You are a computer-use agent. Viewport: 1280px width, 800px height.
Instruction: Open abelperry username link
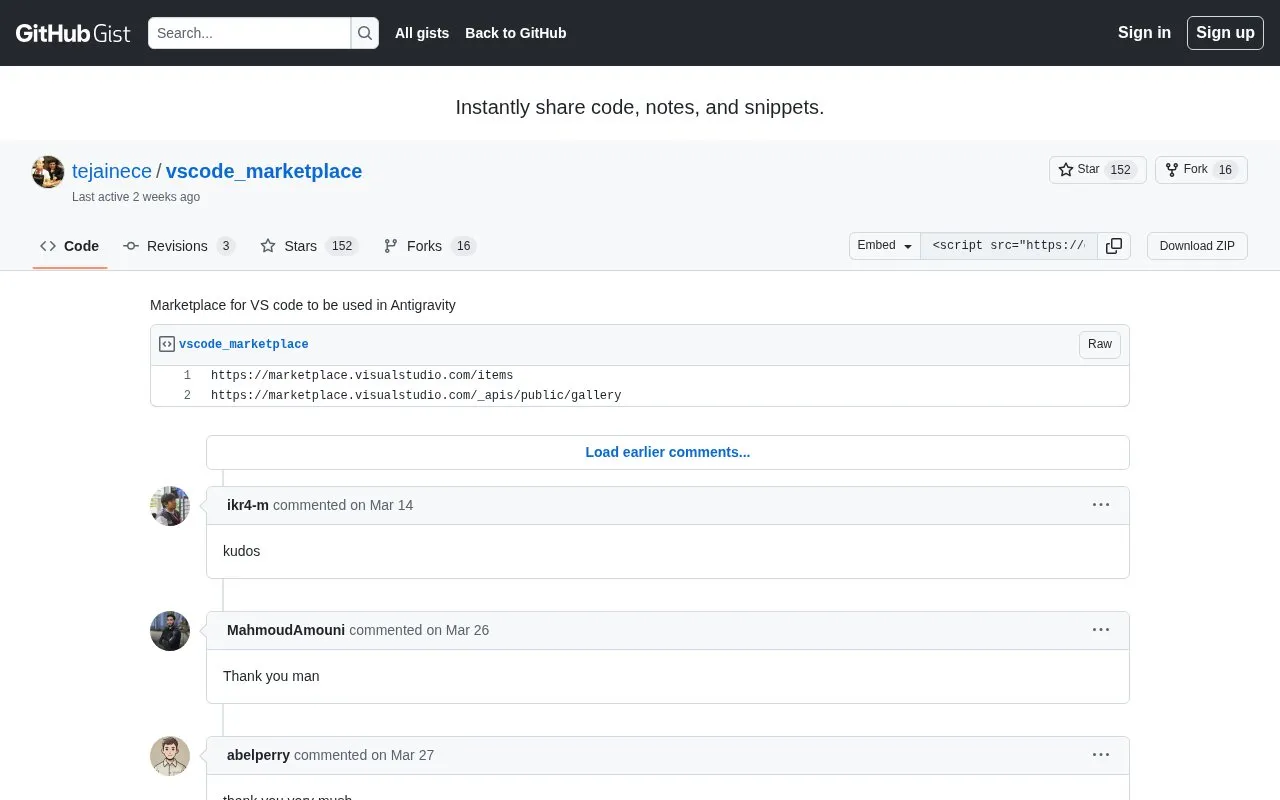coord(258,755)
